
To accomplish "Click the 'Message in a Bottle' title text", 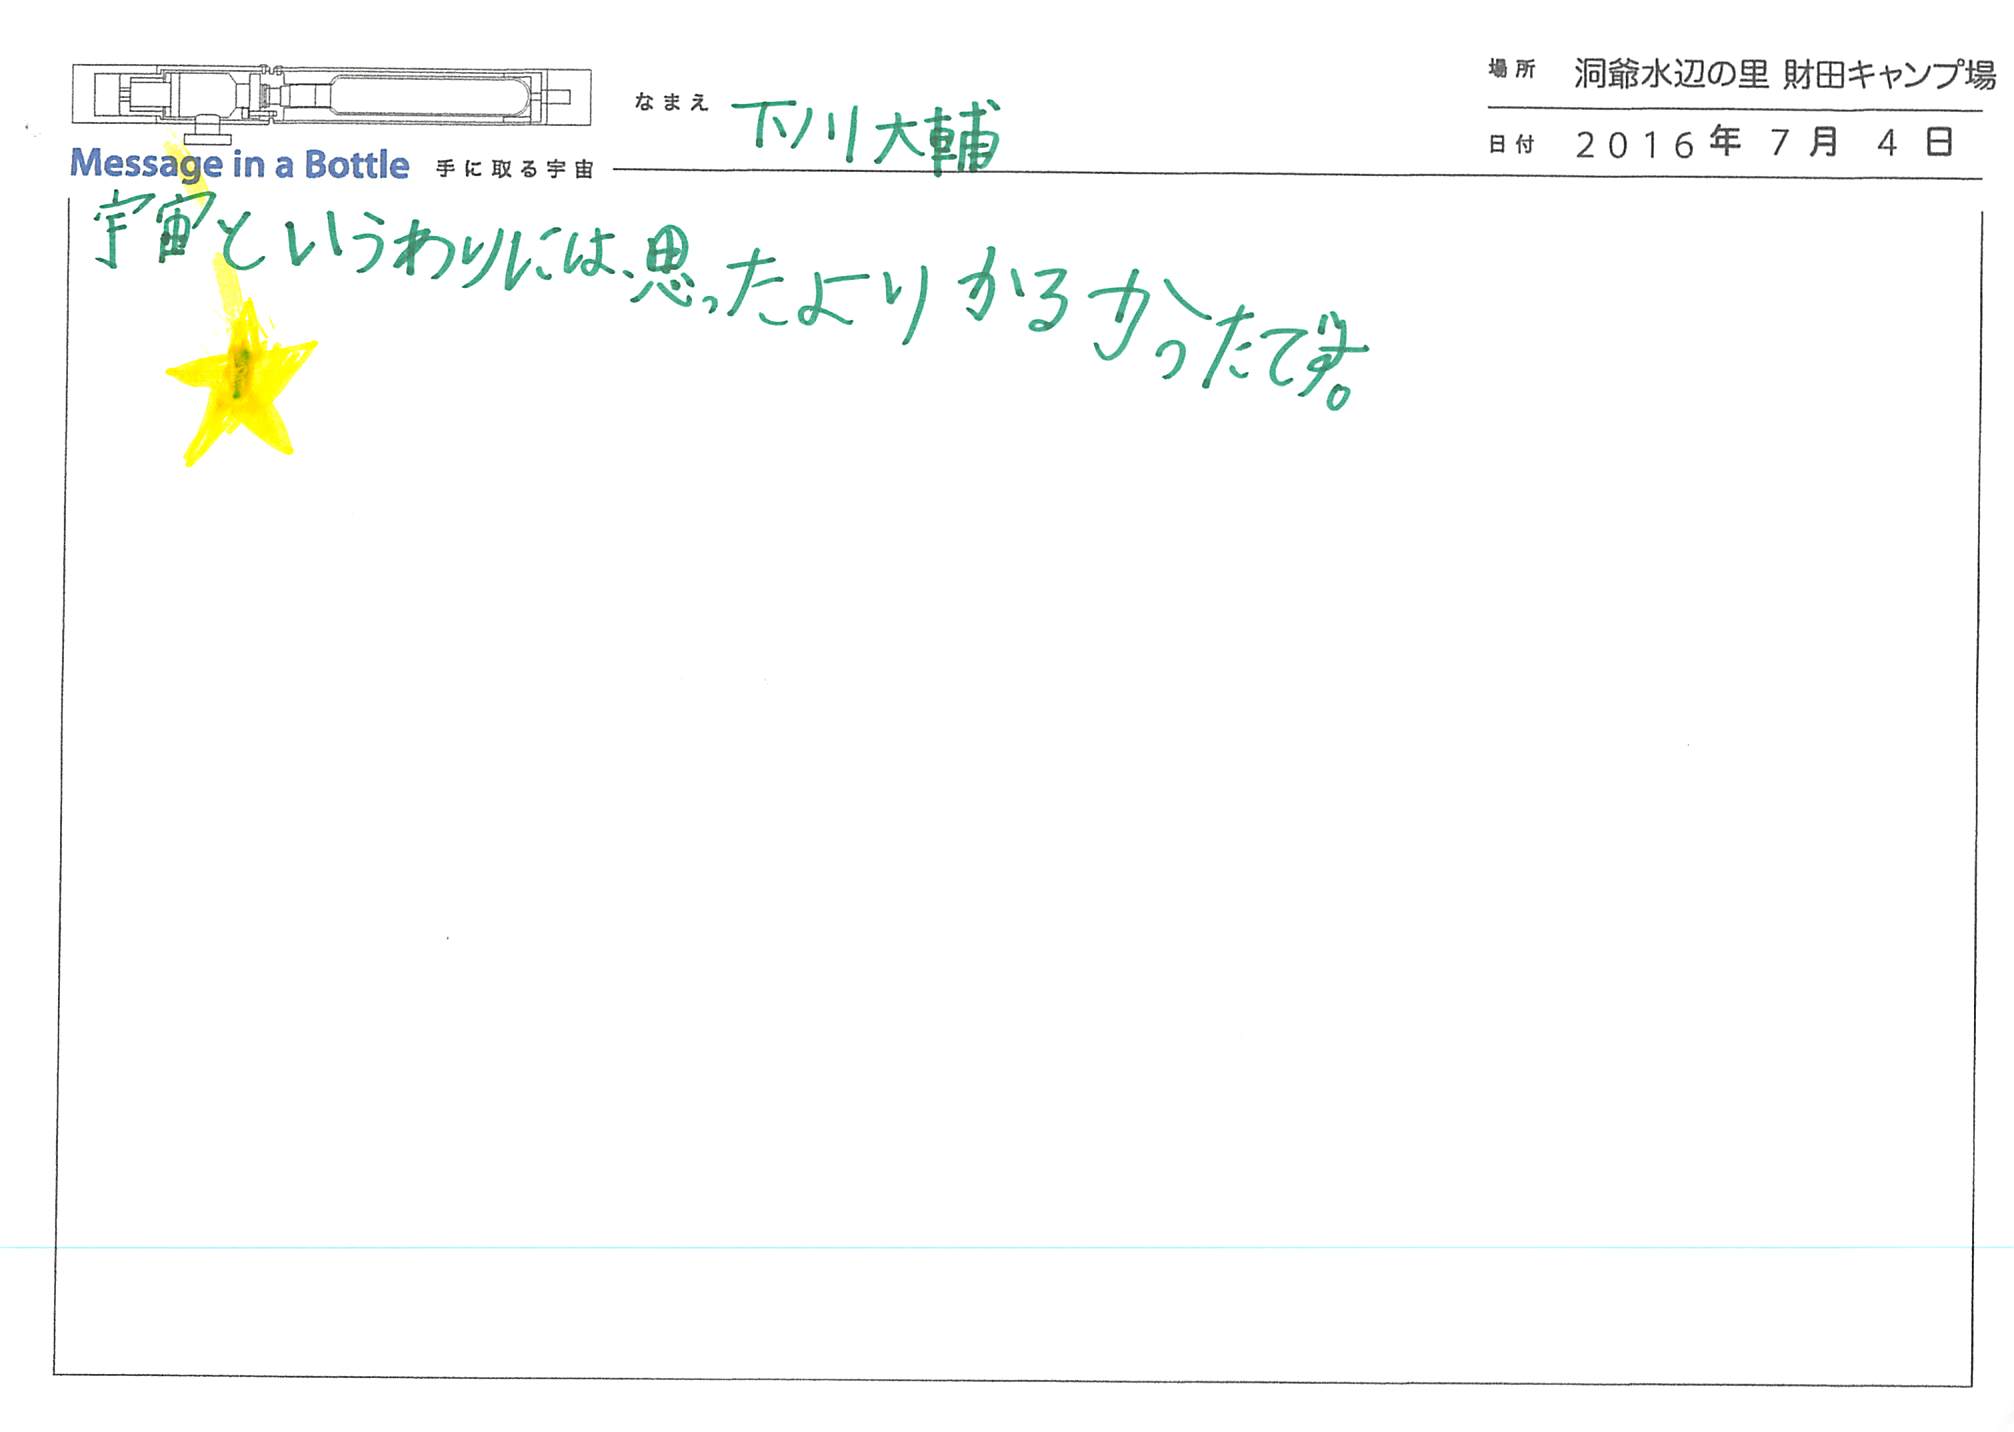I will (x=239, y=164).
